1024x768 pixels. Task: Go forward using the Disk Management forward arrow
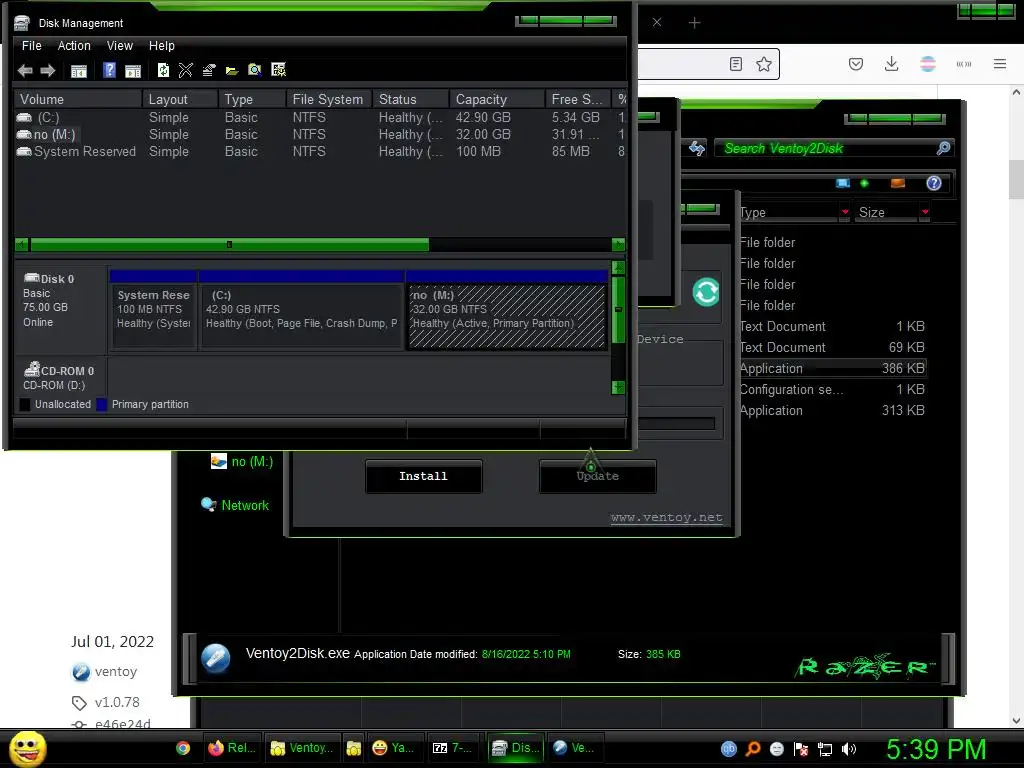[48, 71]
